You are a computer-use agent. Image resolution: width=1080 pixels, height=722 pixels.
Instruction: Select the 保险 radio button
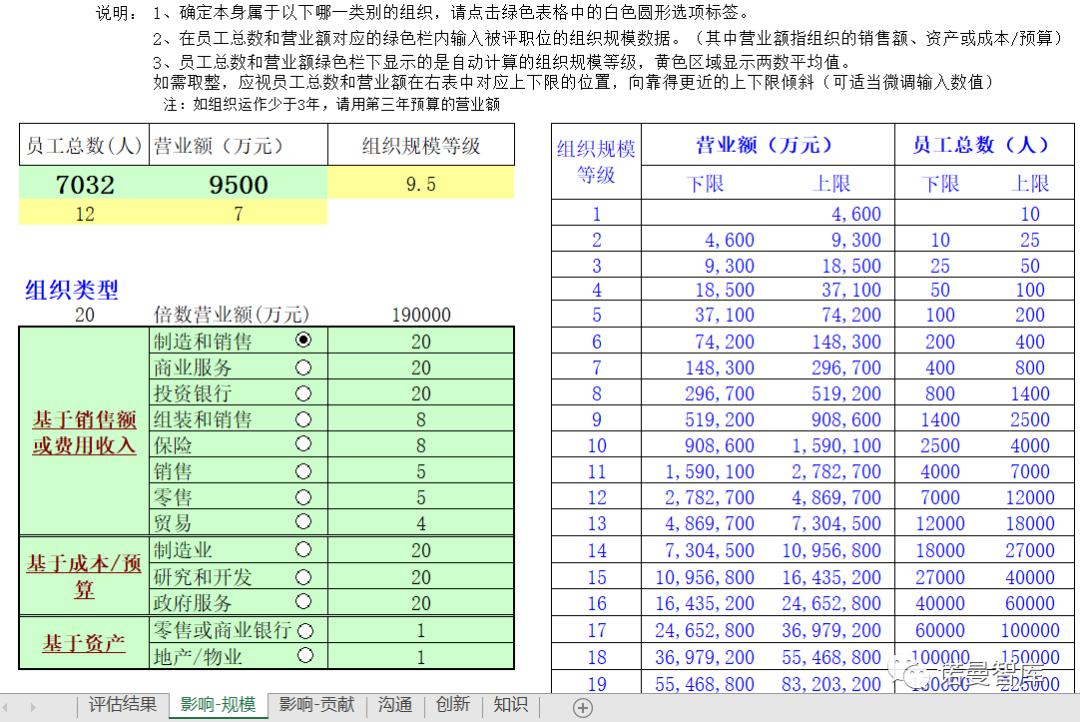click(305, 445)
